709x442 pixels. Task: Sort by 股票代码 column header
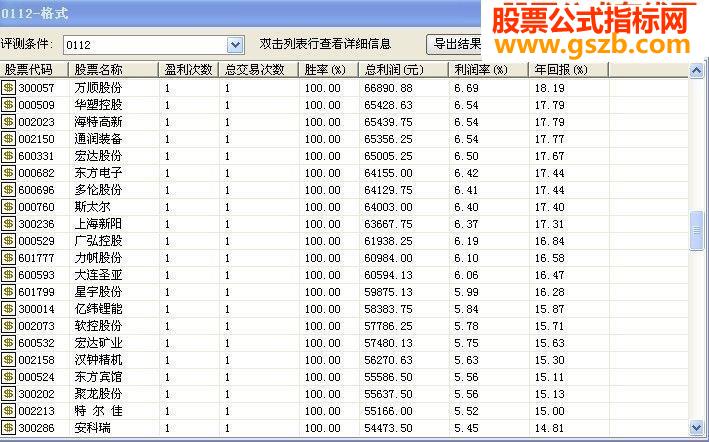click(x=34, y=70)
